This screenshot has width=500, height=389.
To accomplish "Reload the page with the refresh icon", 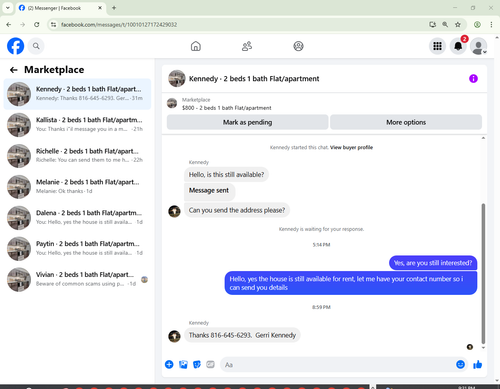I will 37,25.
